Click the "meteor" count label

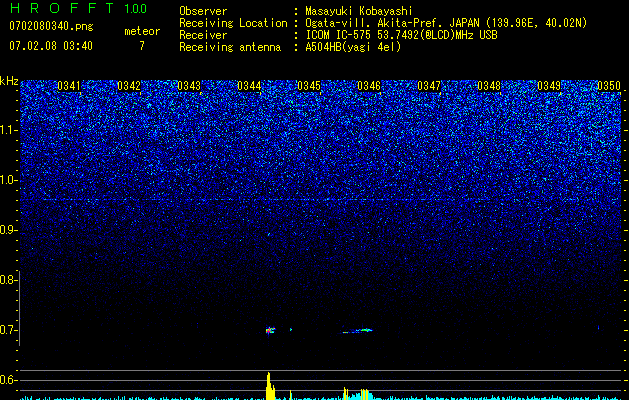pos(142,31)
